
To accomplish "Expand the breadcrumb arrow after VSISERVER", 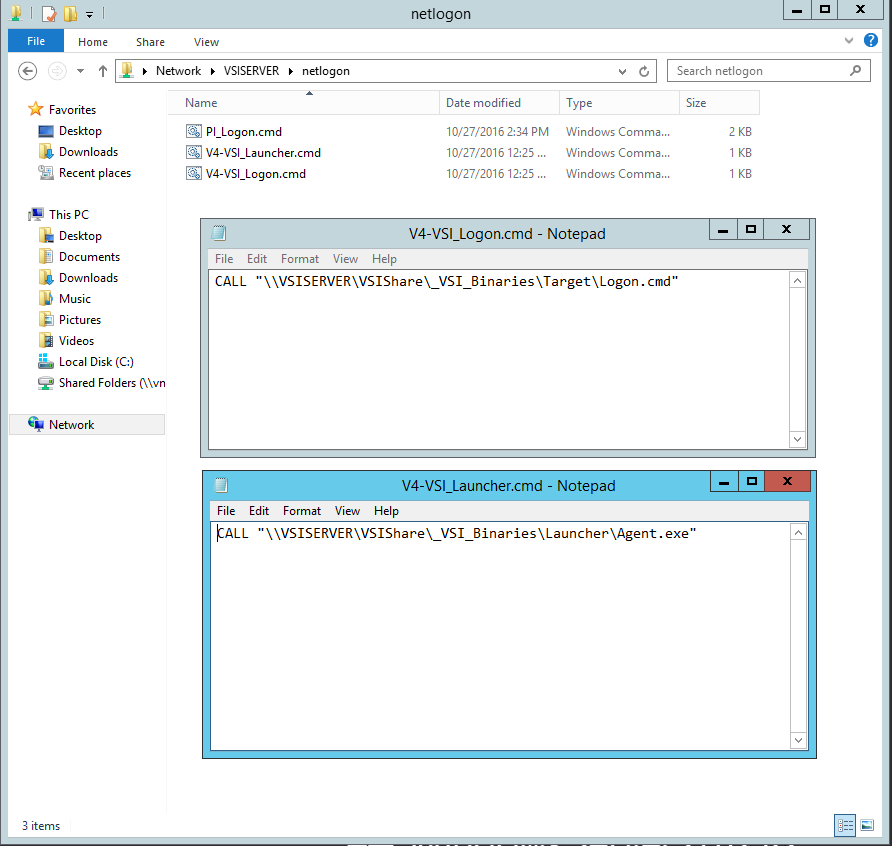I will pyautogui.click(x=291, y=71).
